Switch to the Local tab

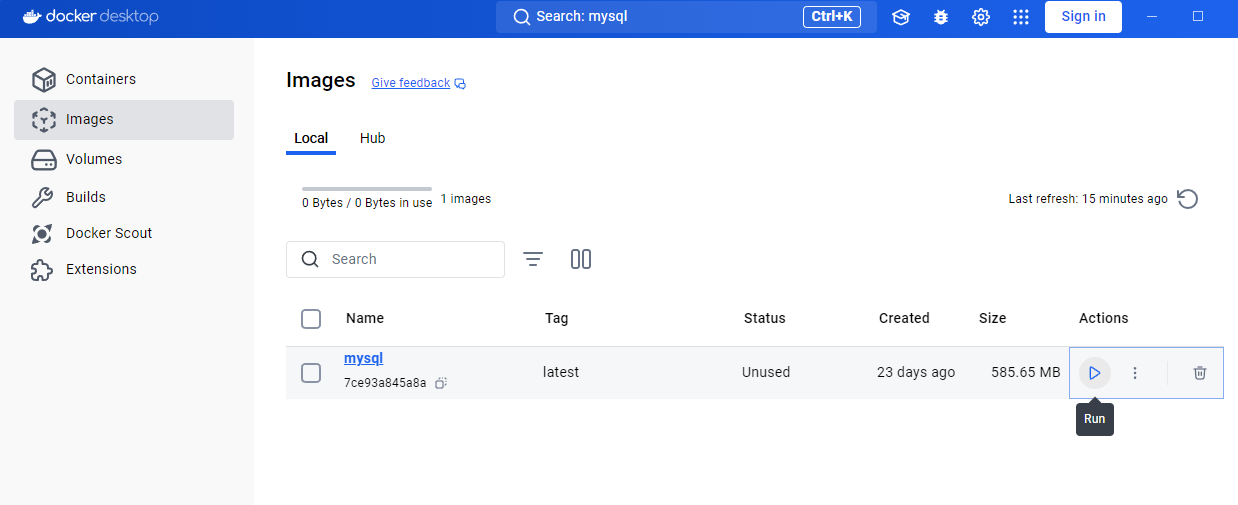[311, 138]
